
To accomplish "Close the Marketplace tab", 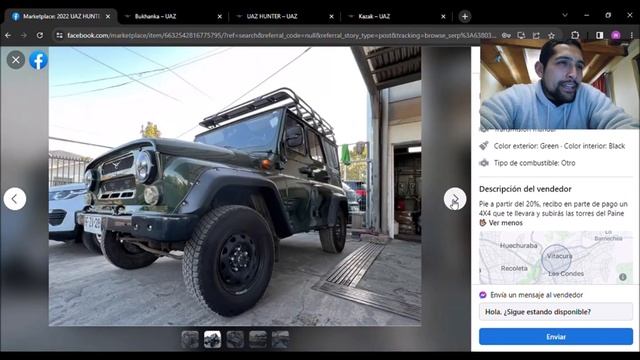I will [x=108, y=16].
